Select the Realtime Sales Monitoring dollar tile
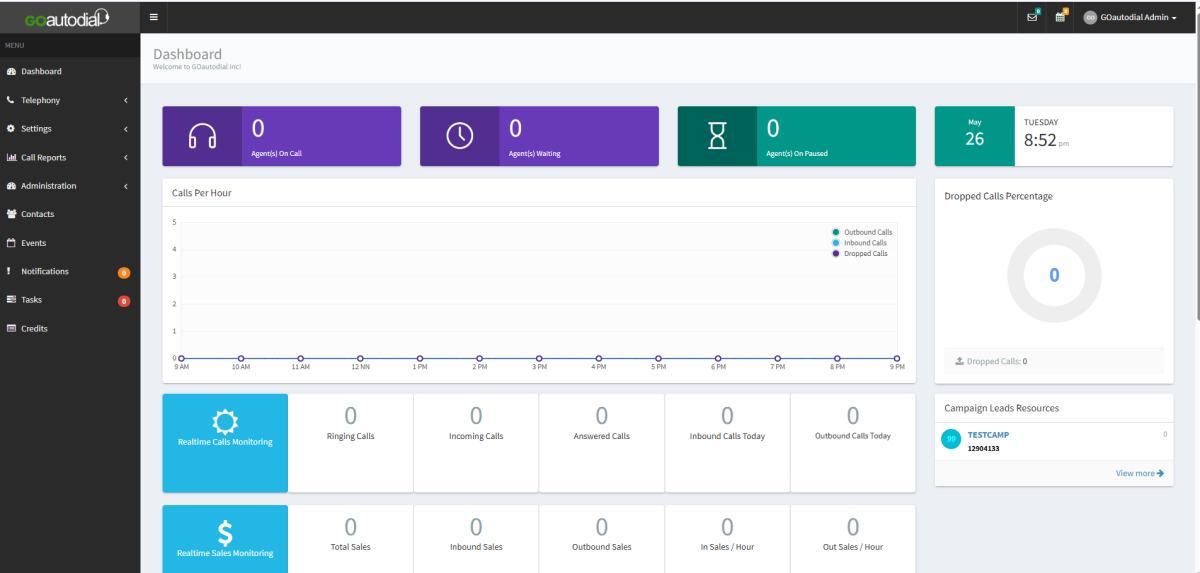Image resolution: width=1200 pixels, height=573 pixels. pos(225,539)
